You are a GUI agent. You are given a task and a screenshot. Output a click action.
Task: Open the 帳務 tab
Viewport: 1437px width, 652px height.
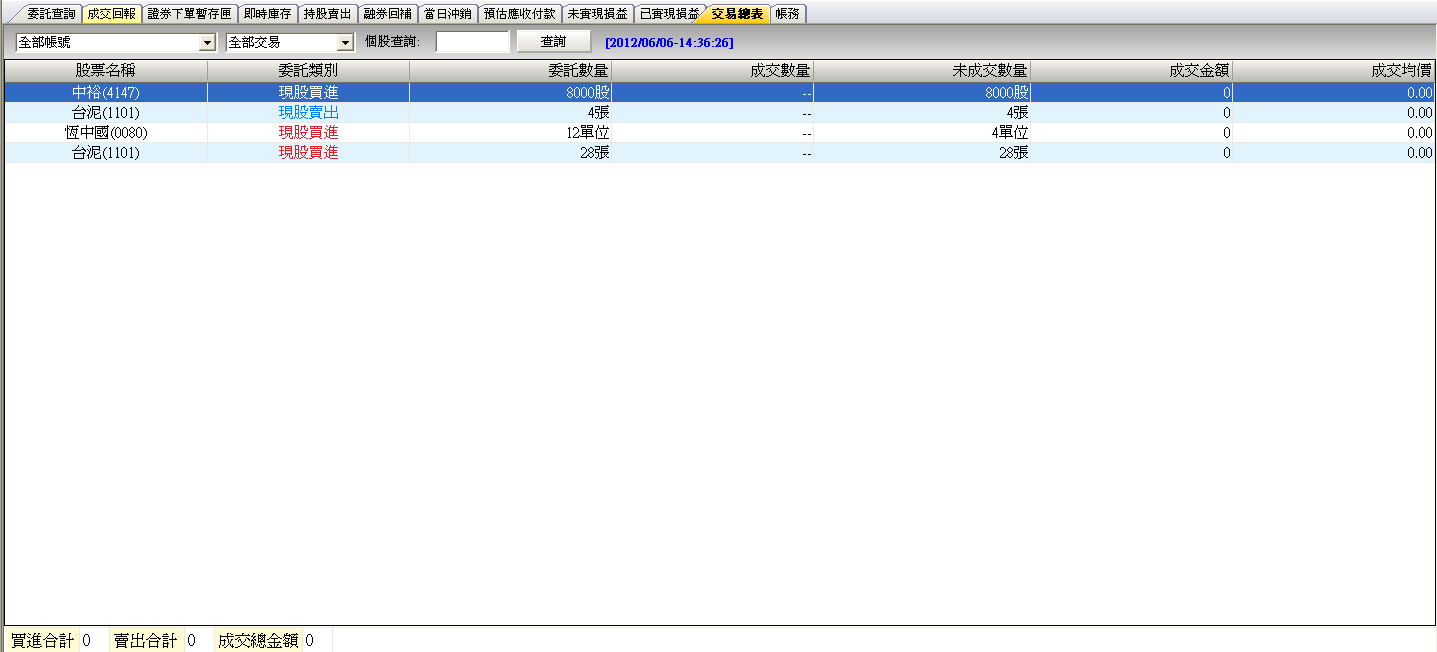tap(787, 14)
